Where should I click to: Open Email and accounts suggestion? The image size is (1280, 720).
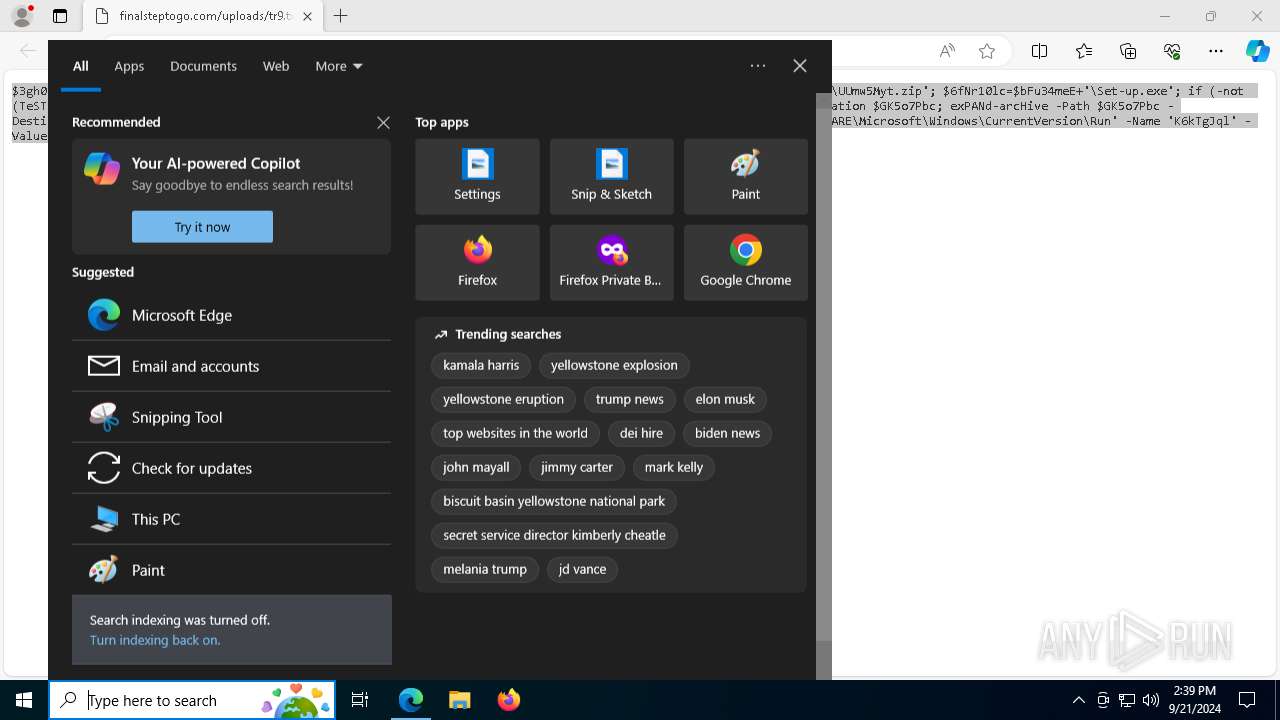pyautogui.click(x=231, y=366)
